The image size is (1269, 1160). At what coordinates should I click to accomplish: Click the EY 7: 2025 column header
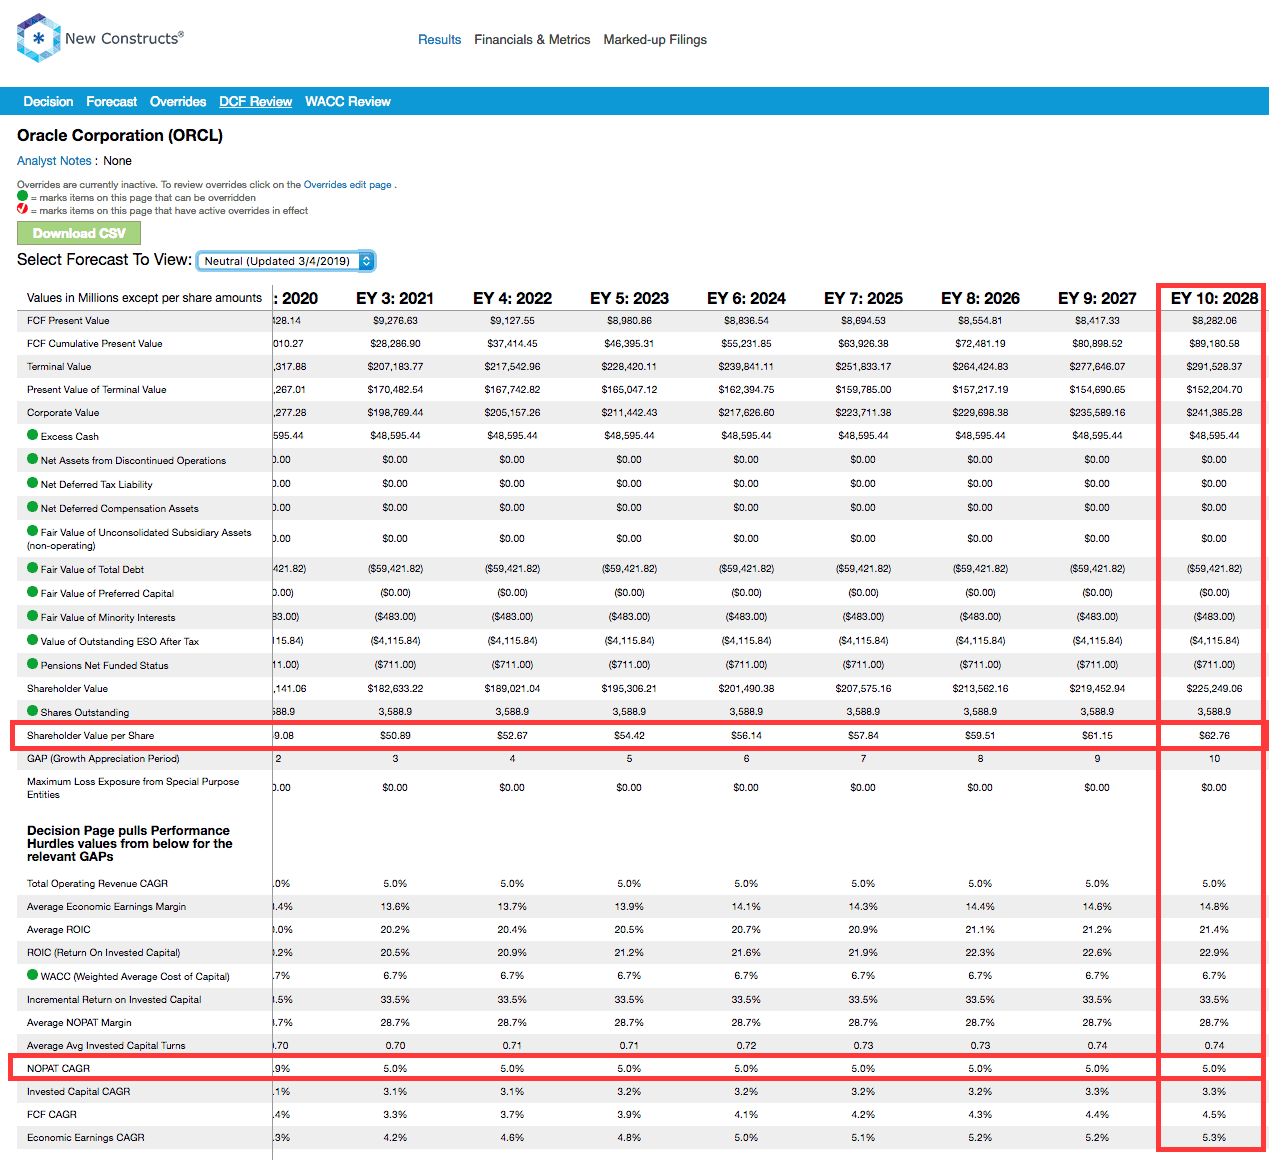pos(863,298)
